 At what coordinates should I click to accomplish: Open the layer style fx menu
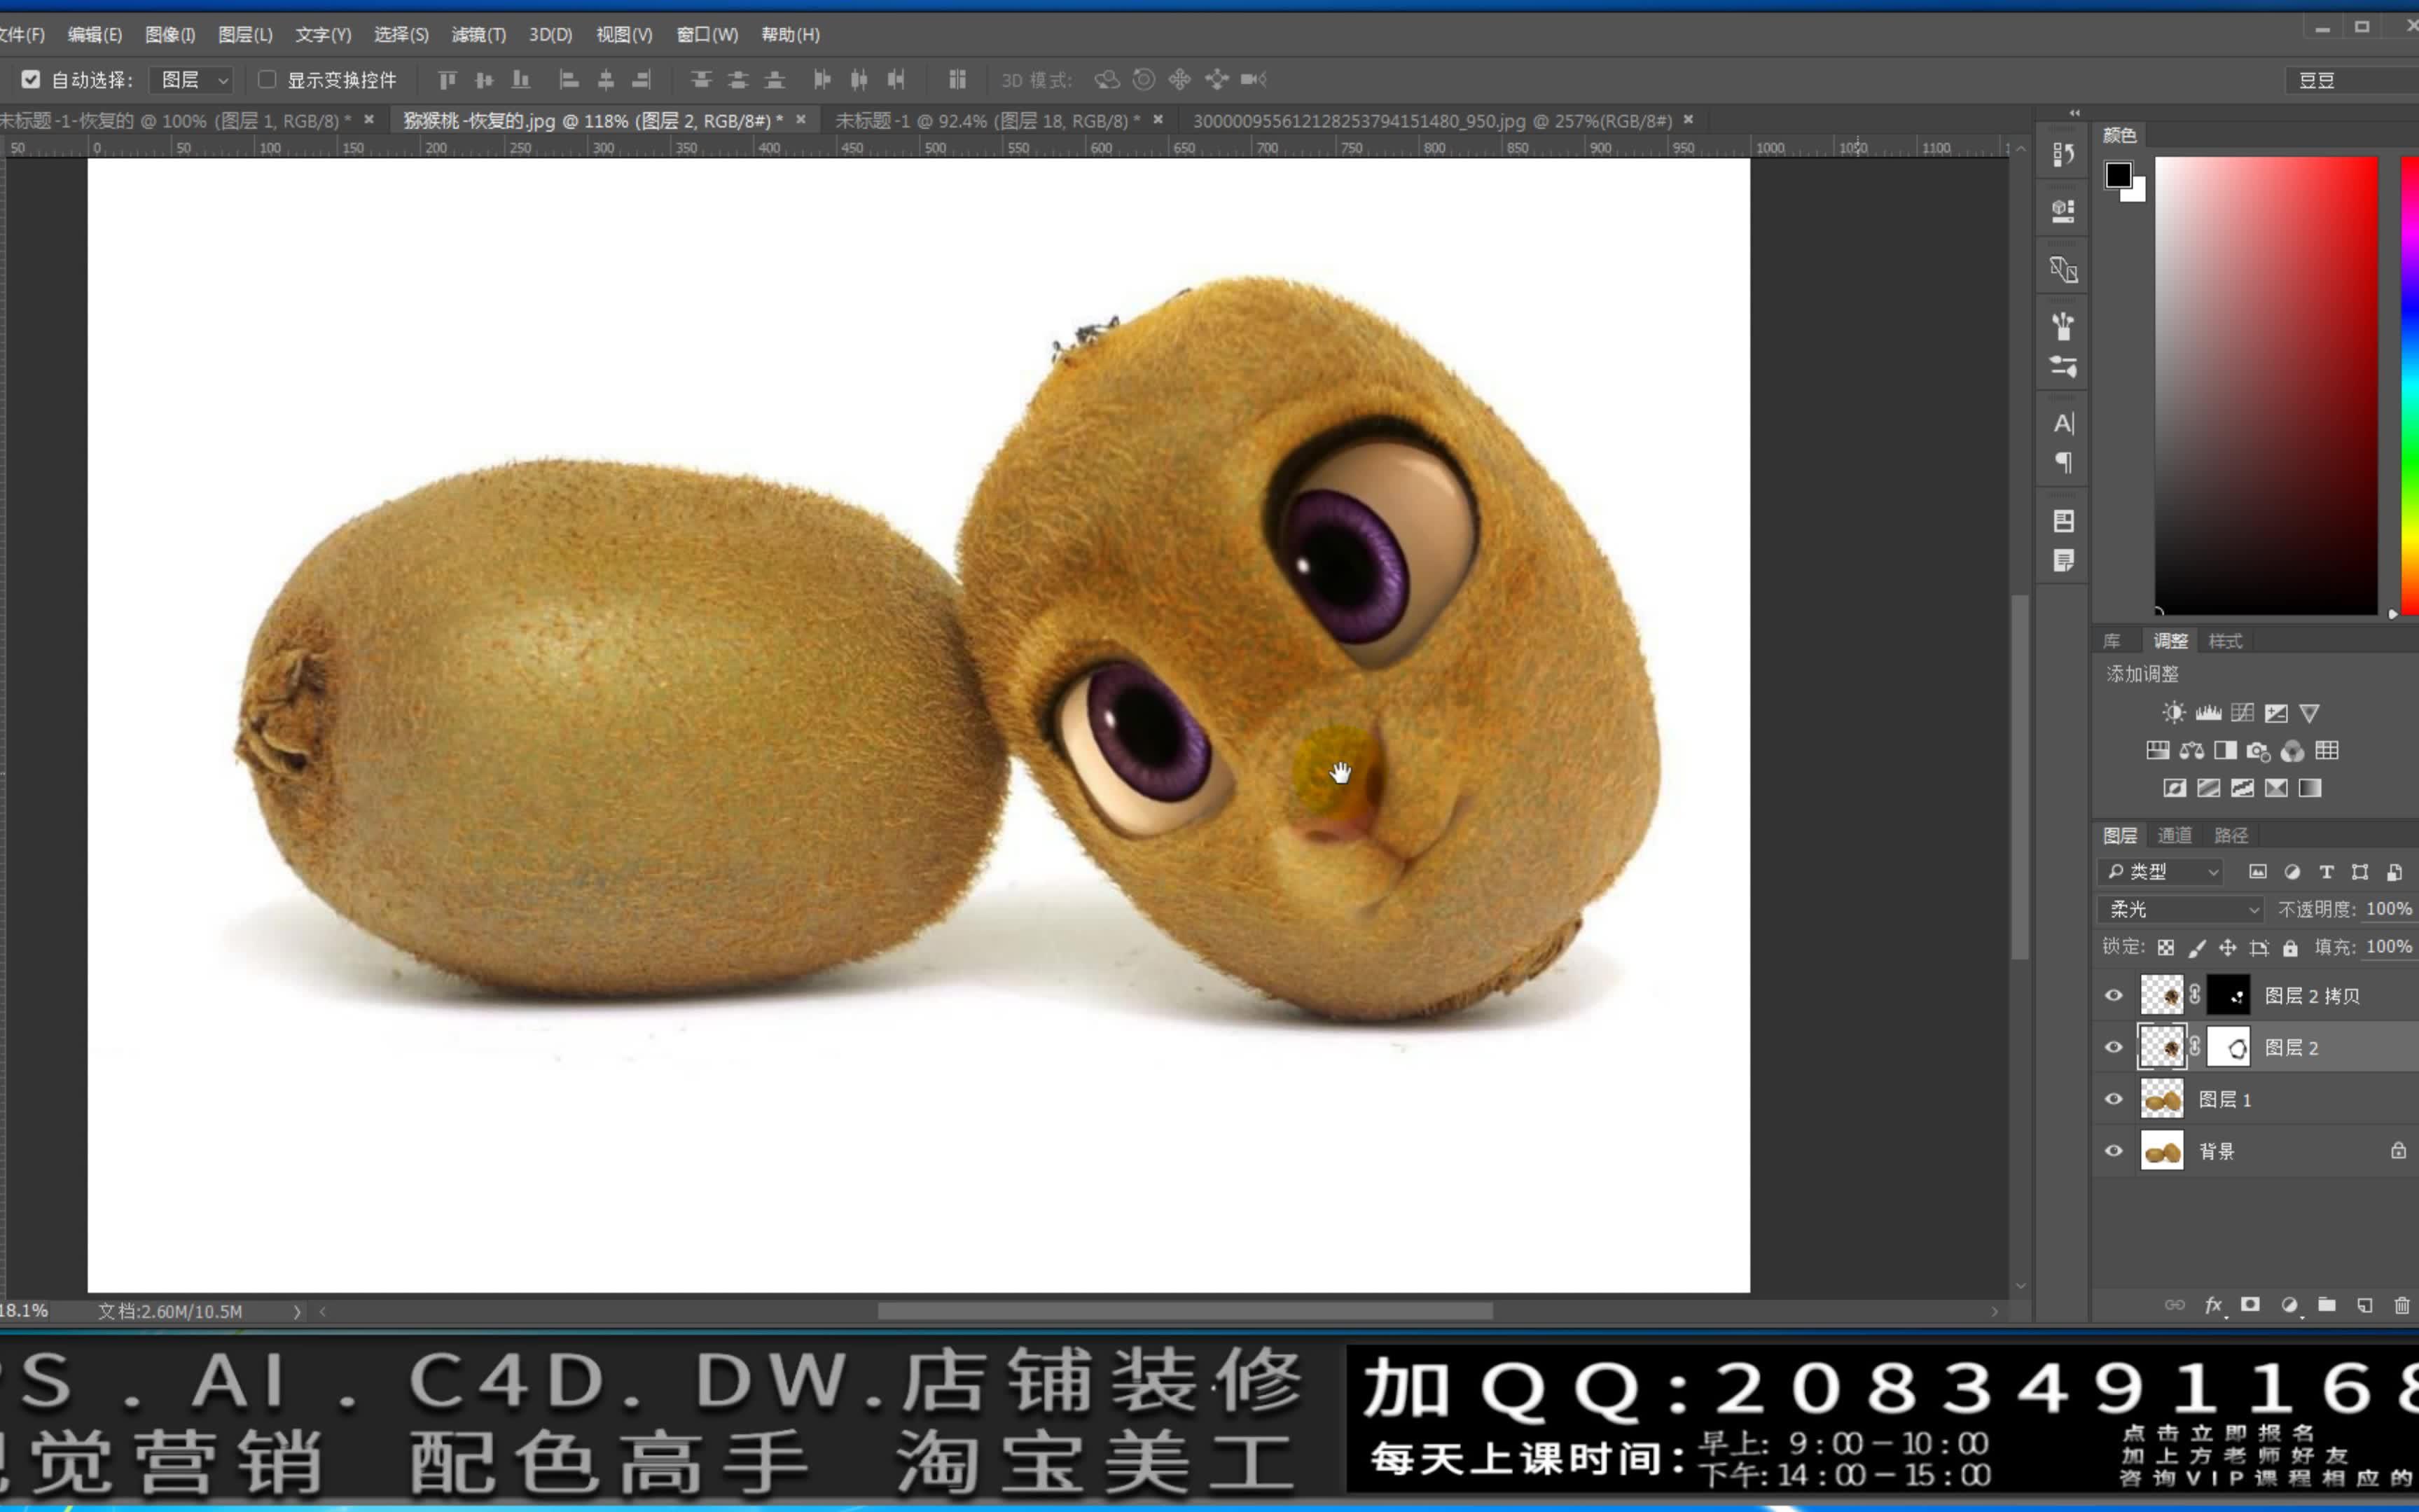tap(2213, 1305)
